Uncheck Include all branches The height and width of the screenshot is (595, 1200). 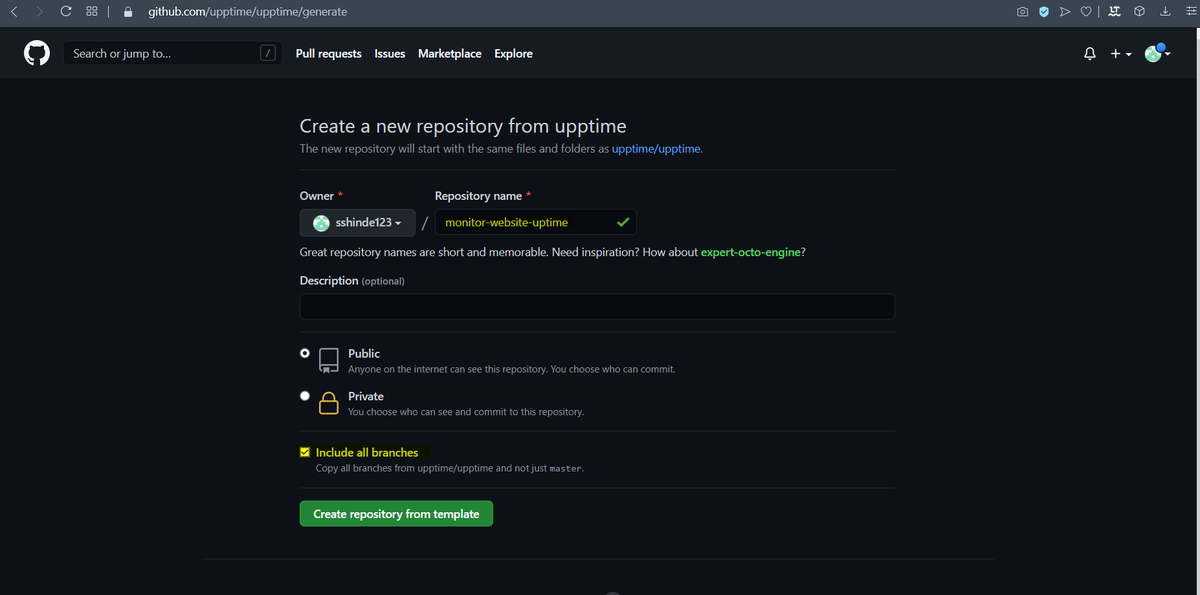coord(305,452)
